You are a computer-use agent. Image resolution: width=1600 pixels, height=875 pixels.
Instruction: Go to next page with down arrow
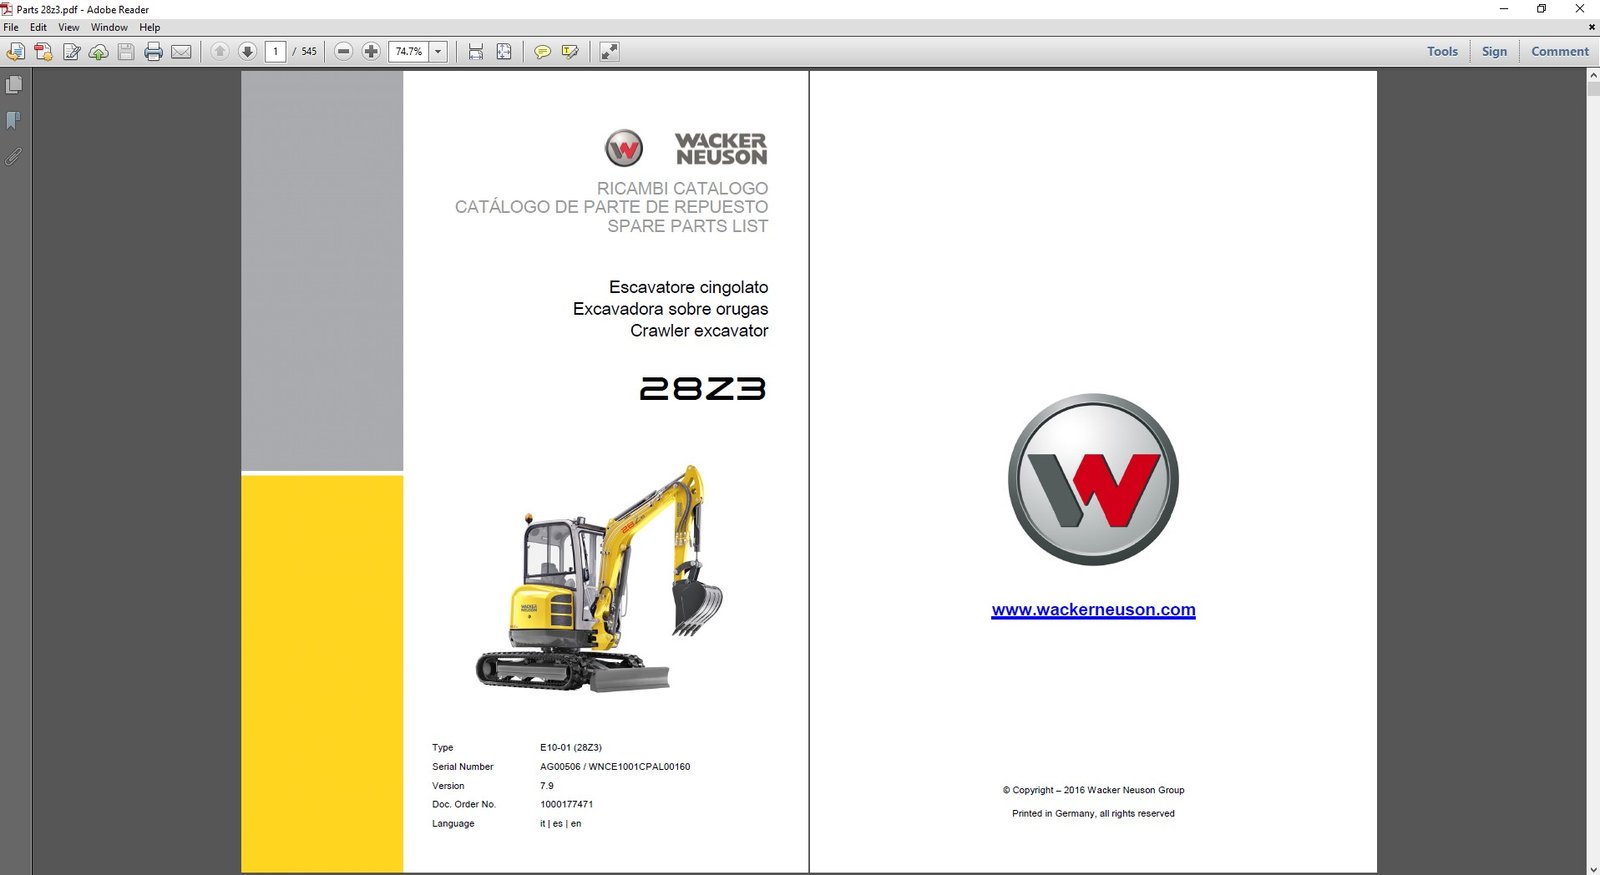pos(247,52)
